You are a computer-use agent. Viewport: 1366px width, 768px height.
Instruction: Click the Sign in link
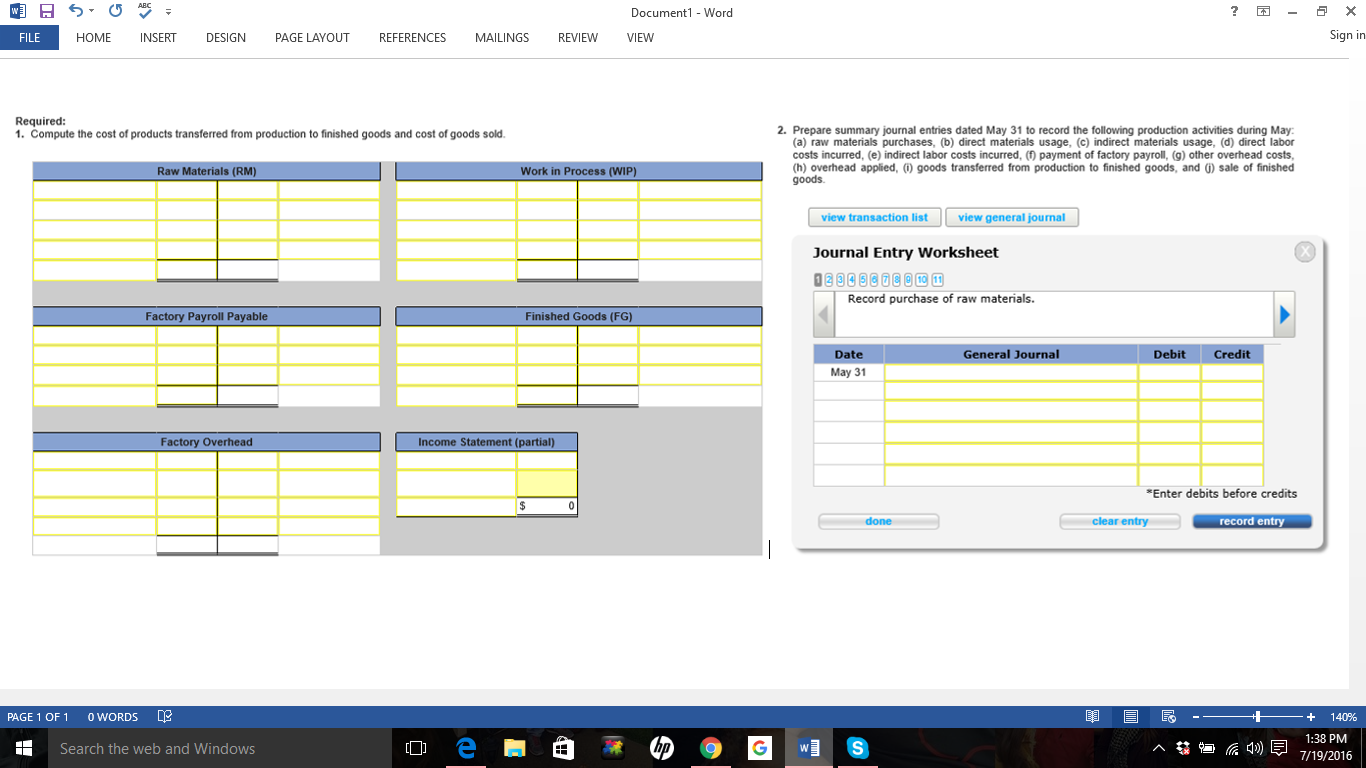pos(1347,35)
